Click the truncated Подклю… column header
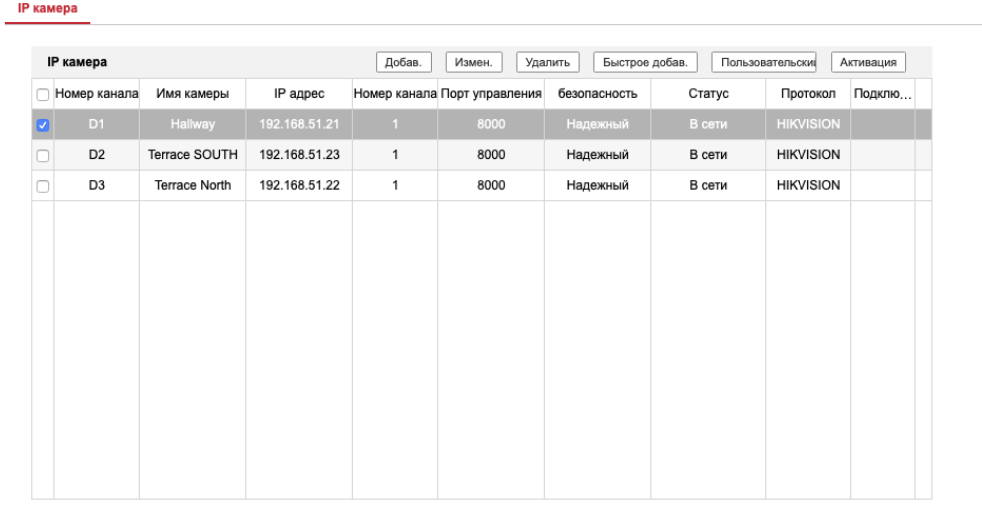This screenshot has width=982, height=524. (x=882, y=93)
